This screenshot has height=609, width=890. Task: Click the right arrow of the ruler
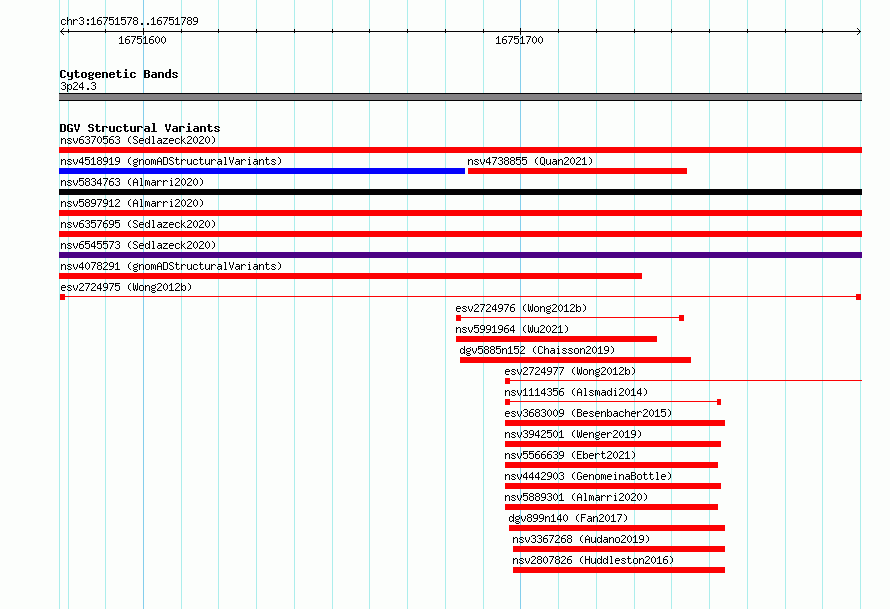[858, 31]
